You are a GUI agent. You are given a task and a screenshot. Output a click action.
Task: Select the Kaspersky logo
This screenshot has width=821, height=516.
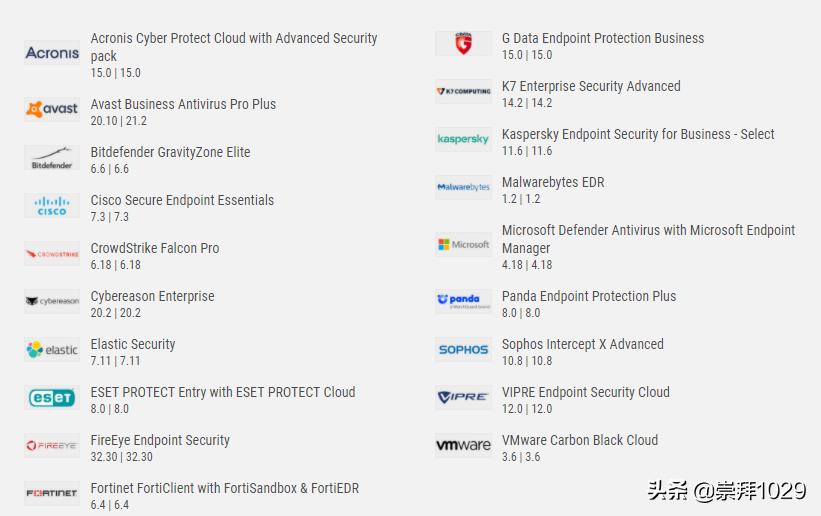(463, 140)
